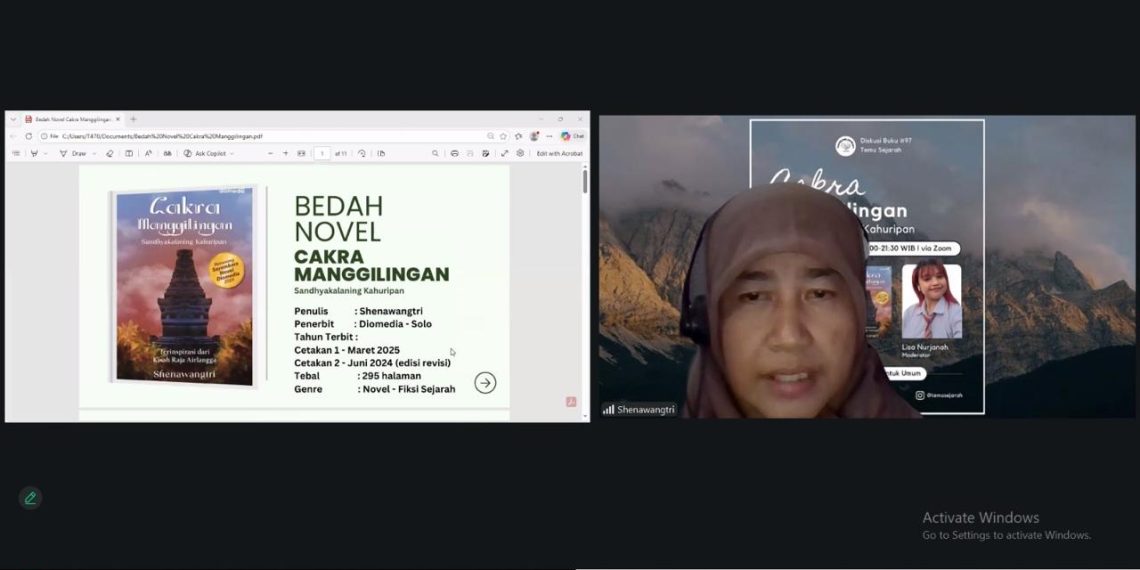Rotate the PDF page
The width and height of the screenshot is (1140, 570).
pyautogui.click(x=361, y=153)
